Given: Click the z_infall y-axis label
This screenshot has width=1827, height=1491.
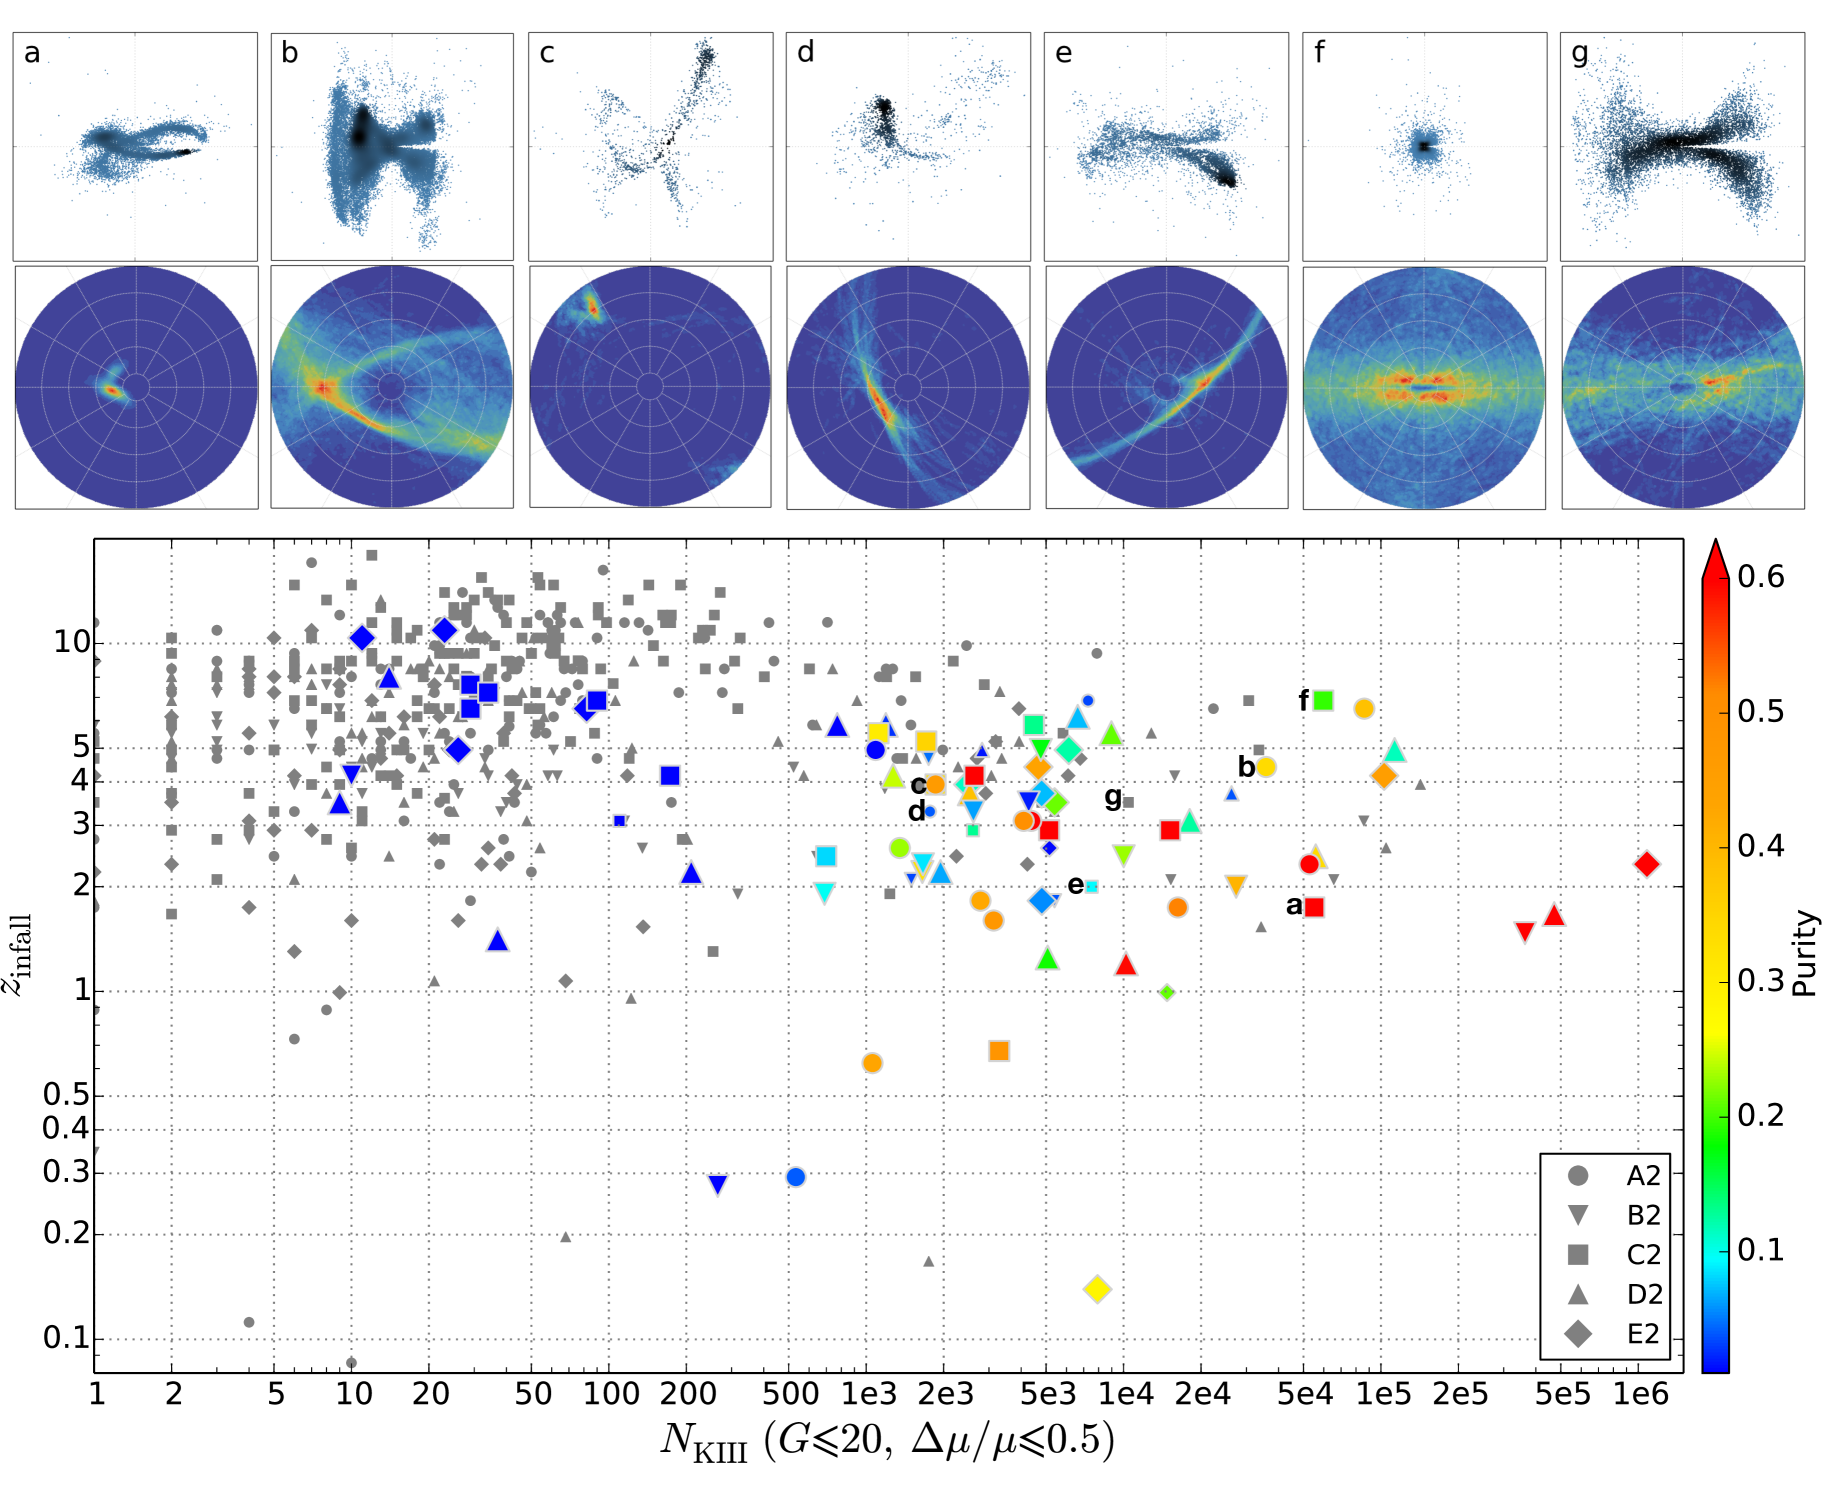Looking at the screenshot, I should coord(18,954).
